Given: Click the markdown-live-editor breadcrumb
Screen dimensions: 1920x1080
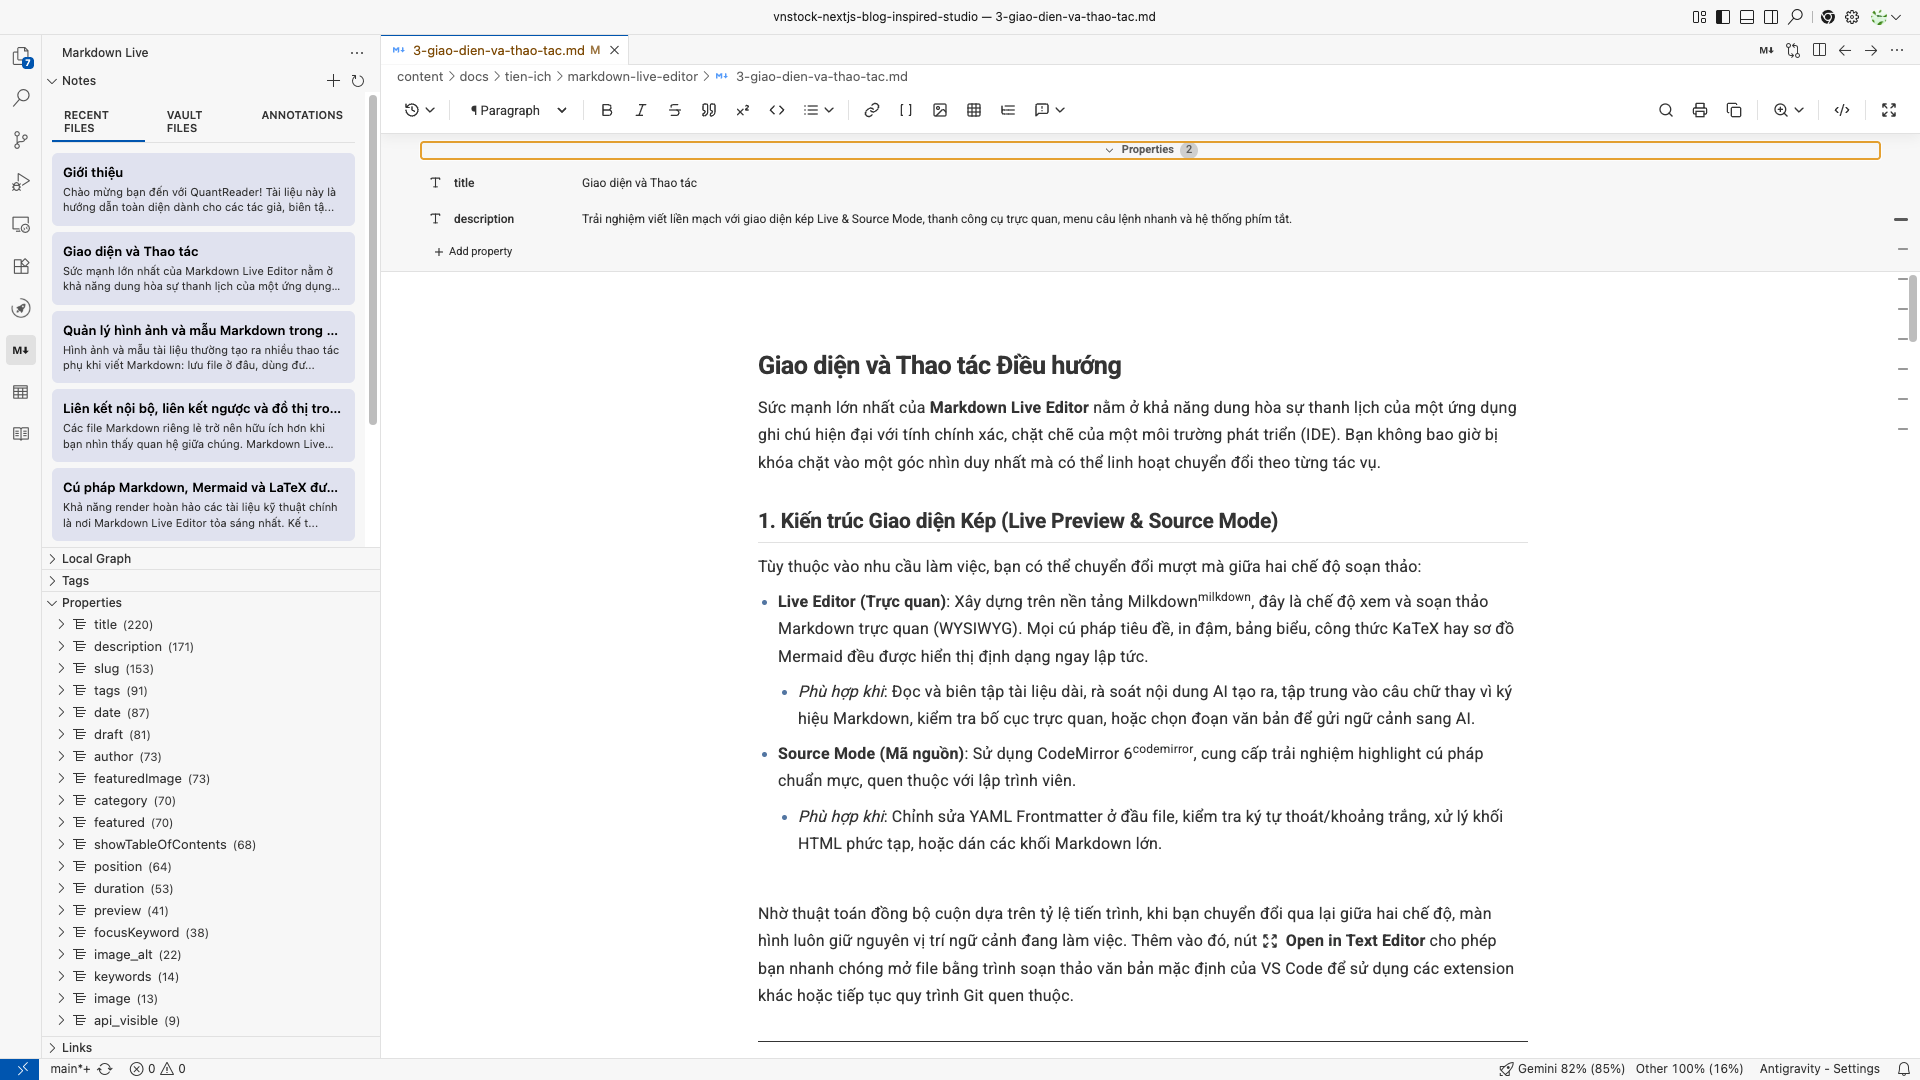Looking at the screenshot, I should pos(633,77).
